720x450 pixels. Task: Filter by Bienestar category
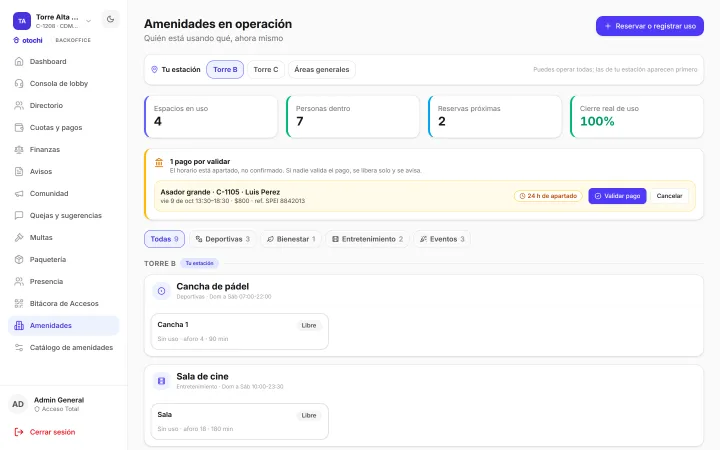[291, 239]
